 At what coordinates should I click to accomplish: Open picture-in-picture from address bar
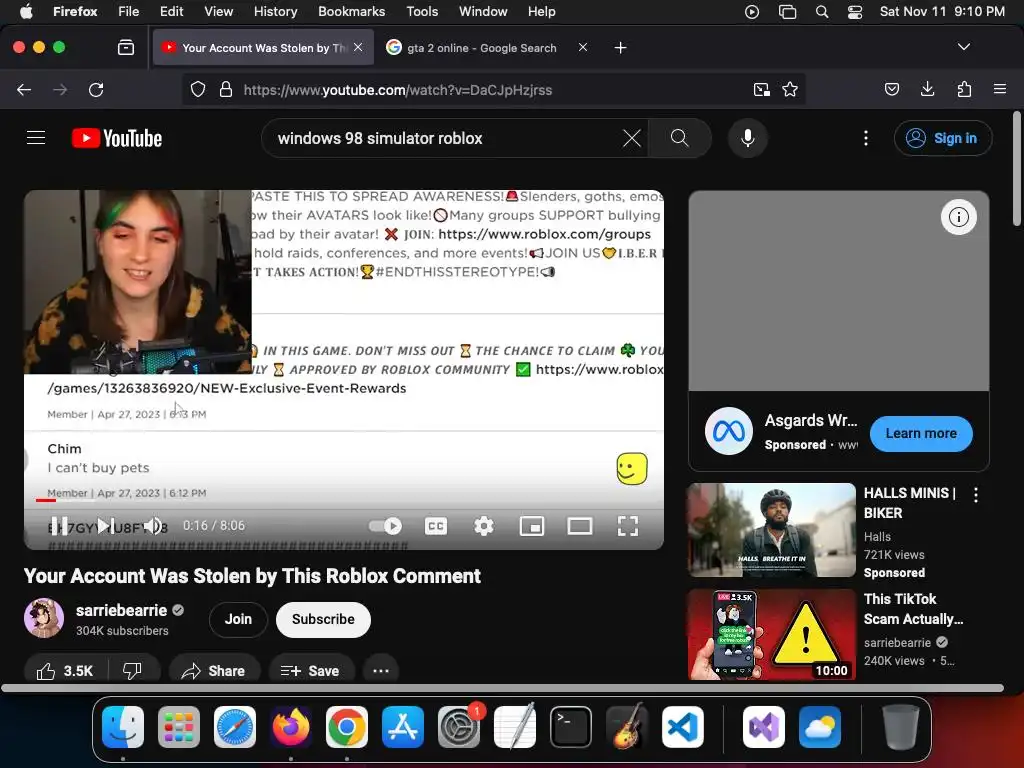click(761, 89)
